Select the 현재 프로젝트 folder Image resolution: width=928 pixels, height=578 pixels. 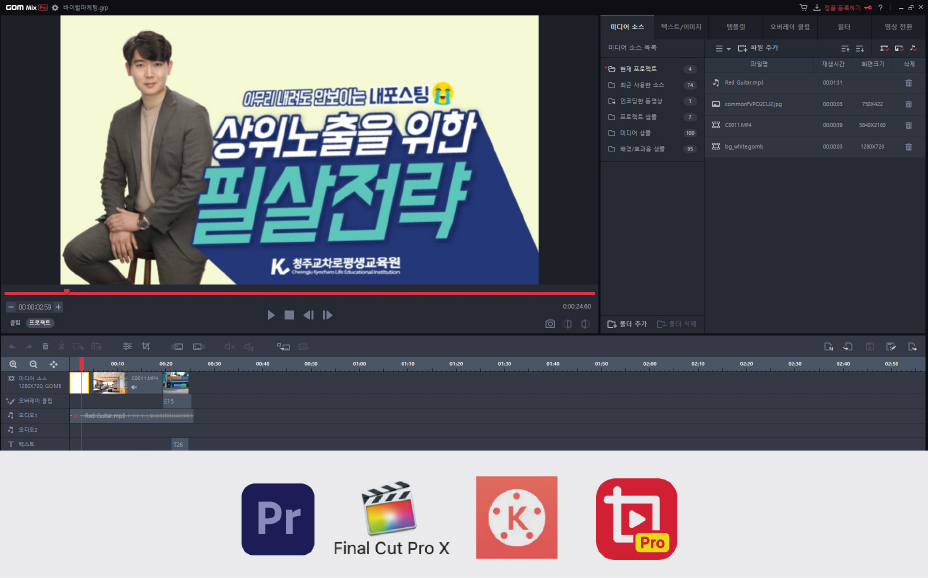point(651,69)
